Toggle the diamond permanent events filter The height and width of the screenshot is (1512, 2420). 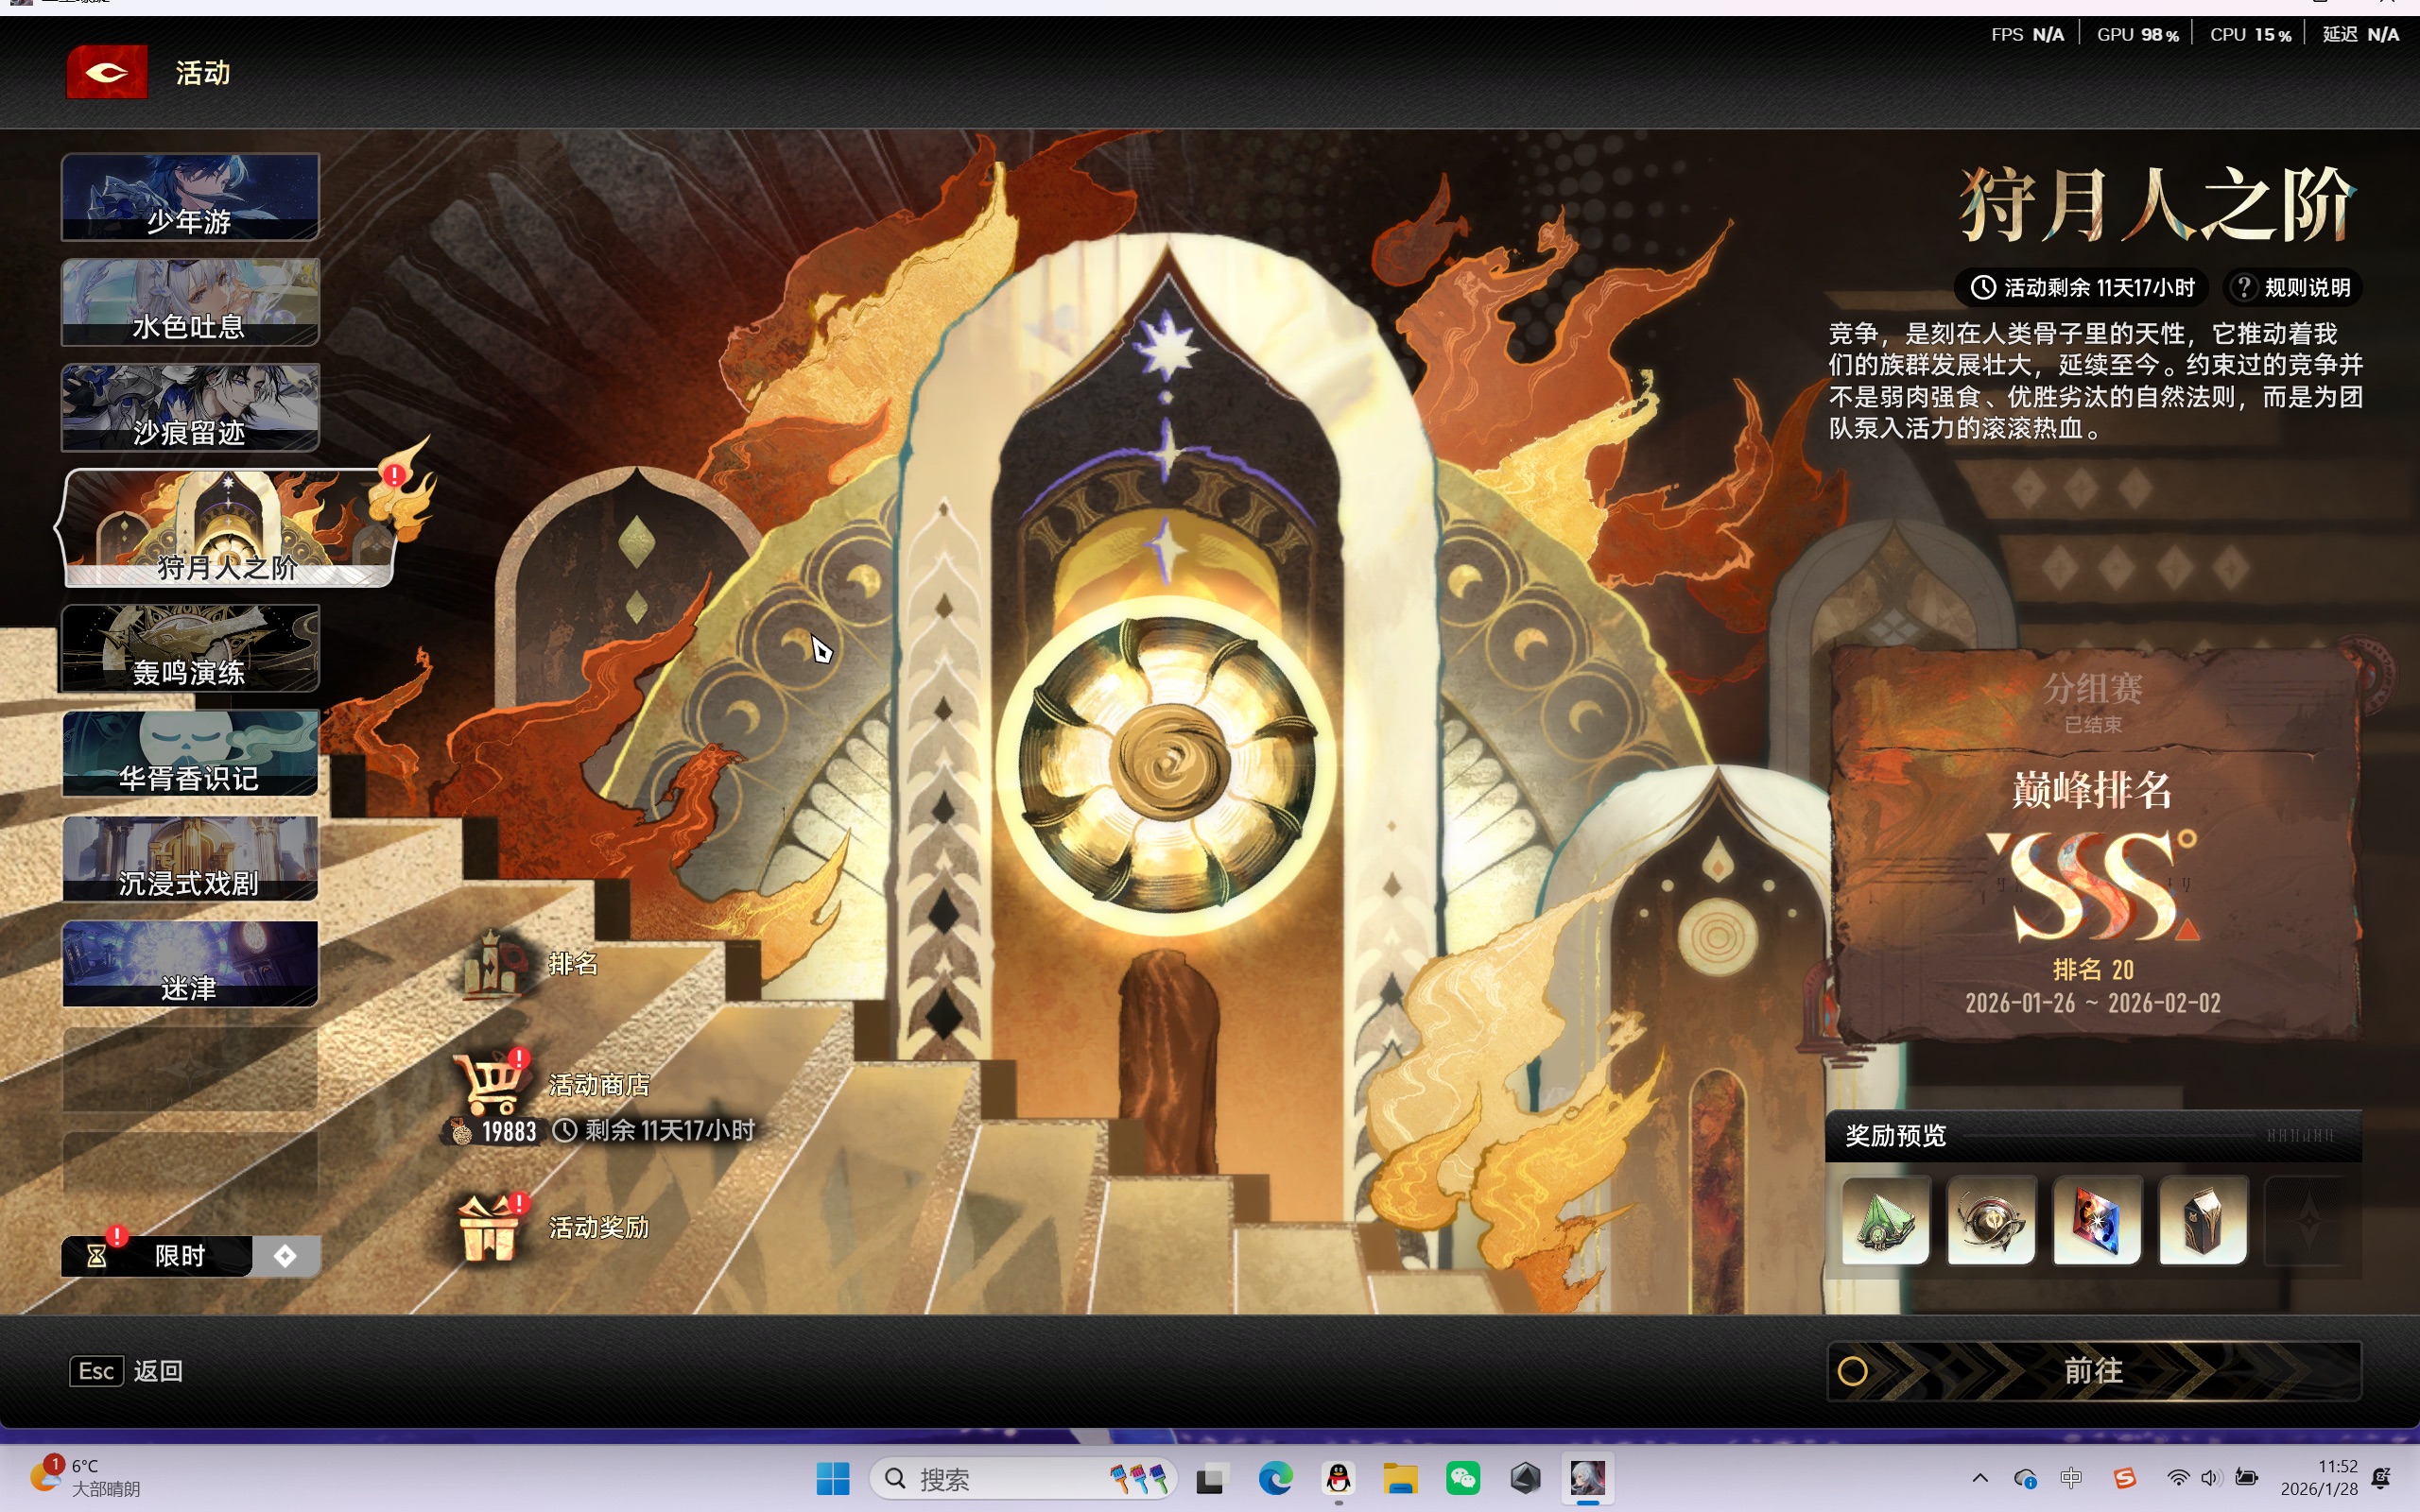point(286,1256)
